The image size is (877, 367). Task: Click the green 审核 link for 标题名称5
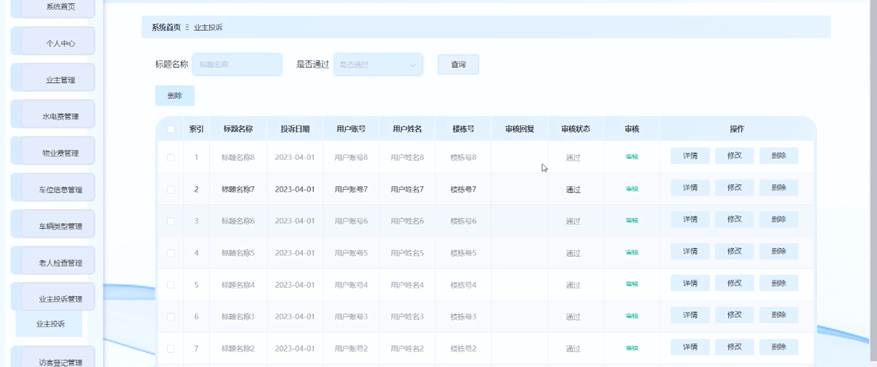632,253
